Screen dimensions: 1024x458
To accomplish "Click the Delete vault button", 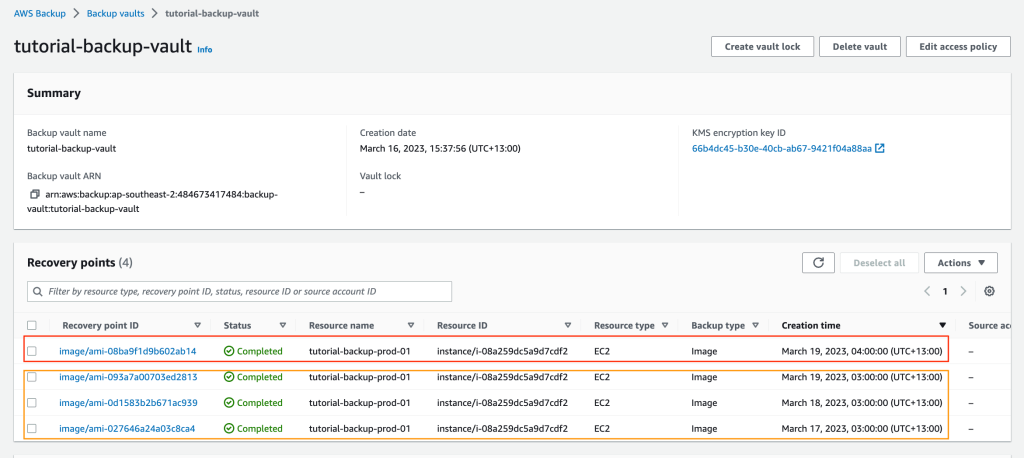I will point(858,47).
